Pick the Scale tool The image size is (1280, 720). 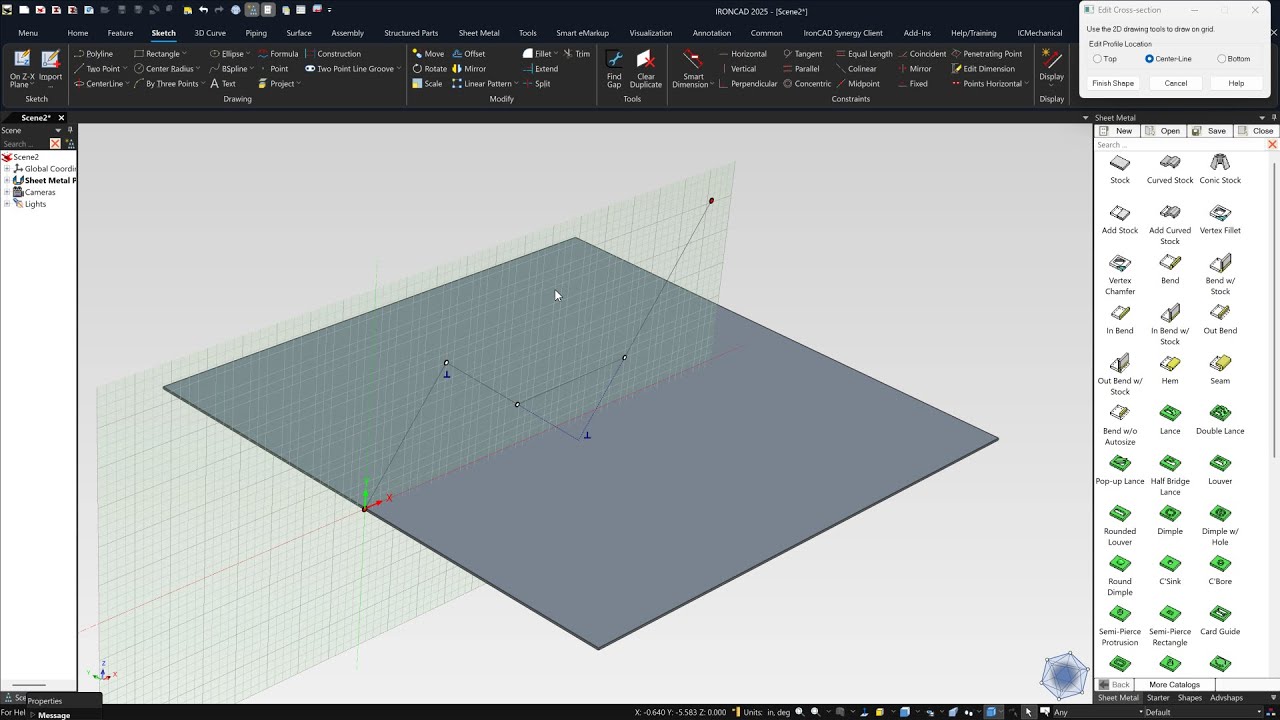click(x=427, y=84)
